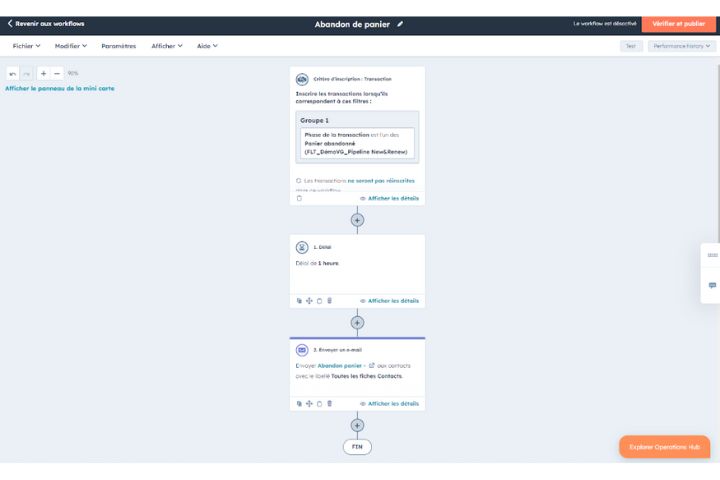
Task: Click the 'Abandon de panier' workflow title
Action: click(352, 24)
